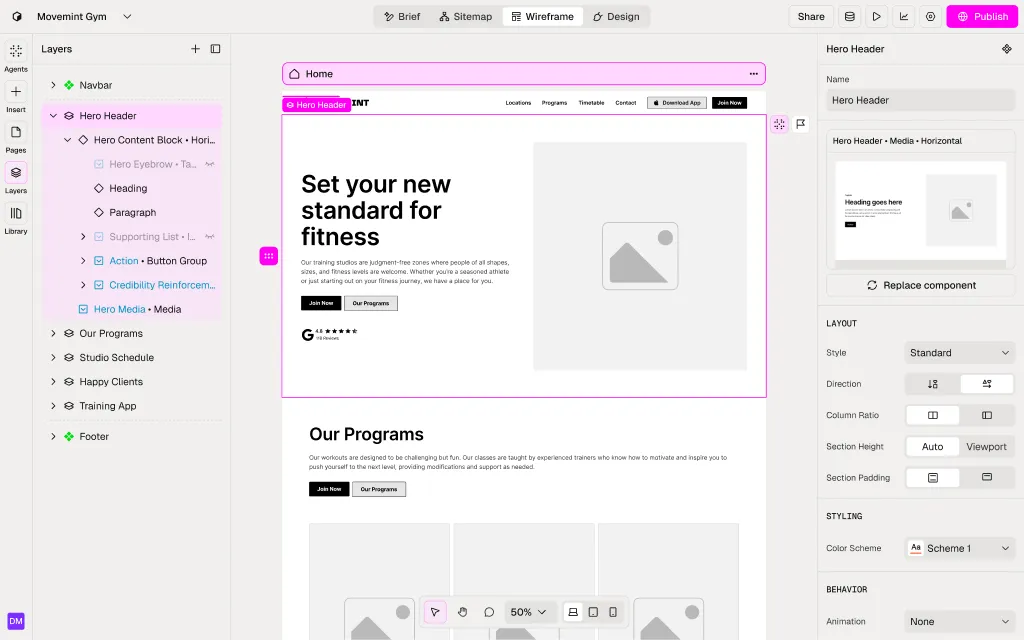Screen dimensions: 1024x640
Task: Show the hidden Hero Eyebrow layer
Action: [210, 165]
